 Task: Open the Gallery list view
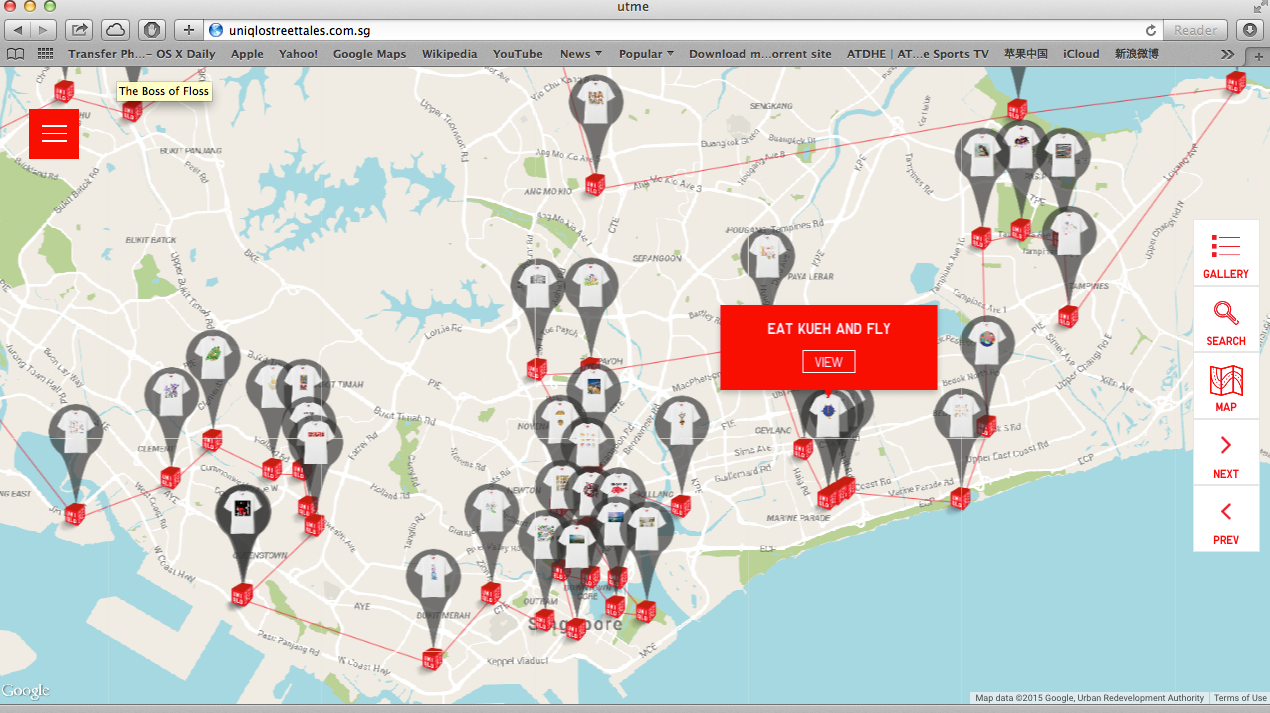click(x=1226, y=254)
